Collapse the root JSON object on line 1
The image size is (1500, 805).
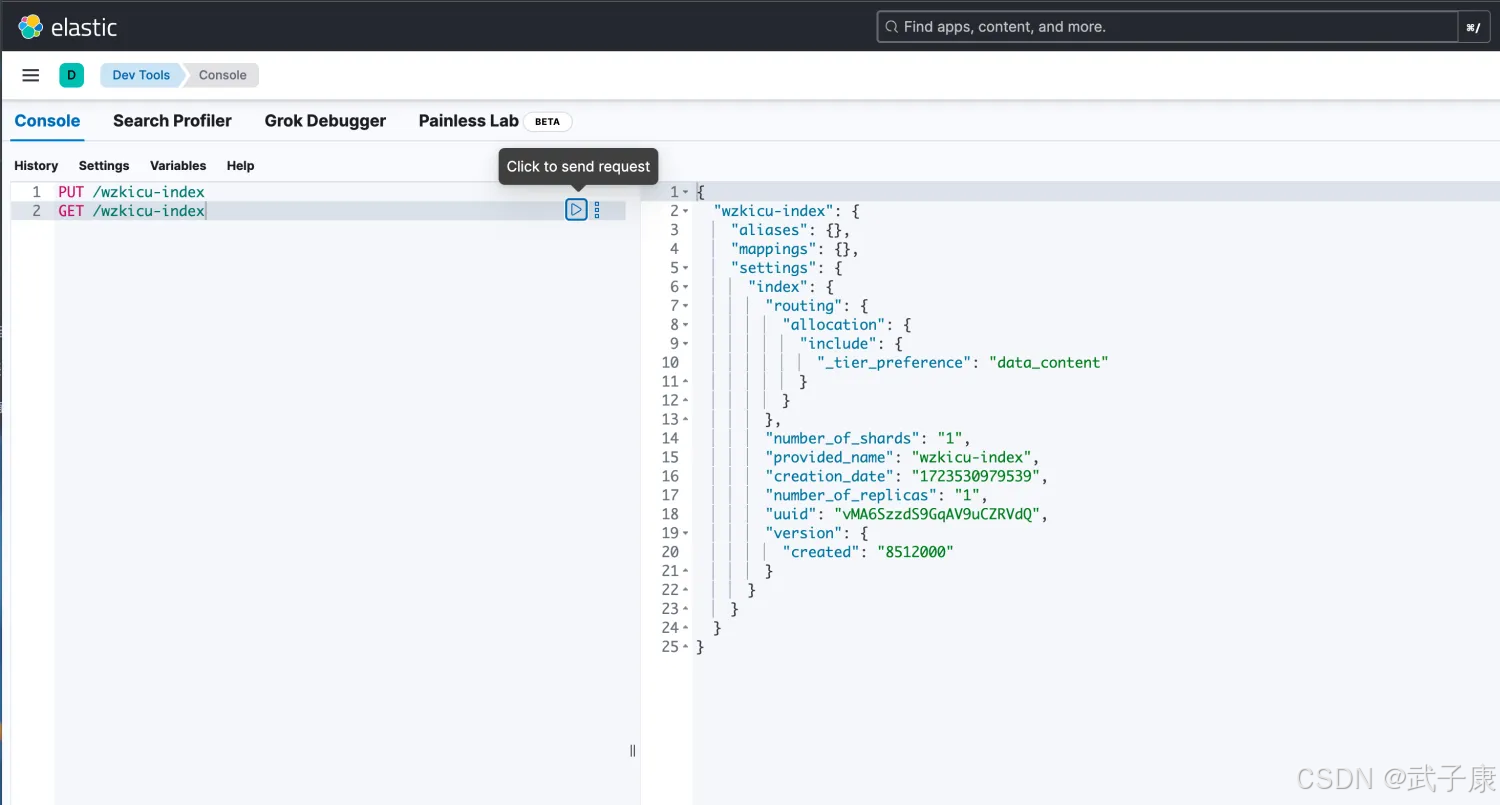click(x=686, y=192)
